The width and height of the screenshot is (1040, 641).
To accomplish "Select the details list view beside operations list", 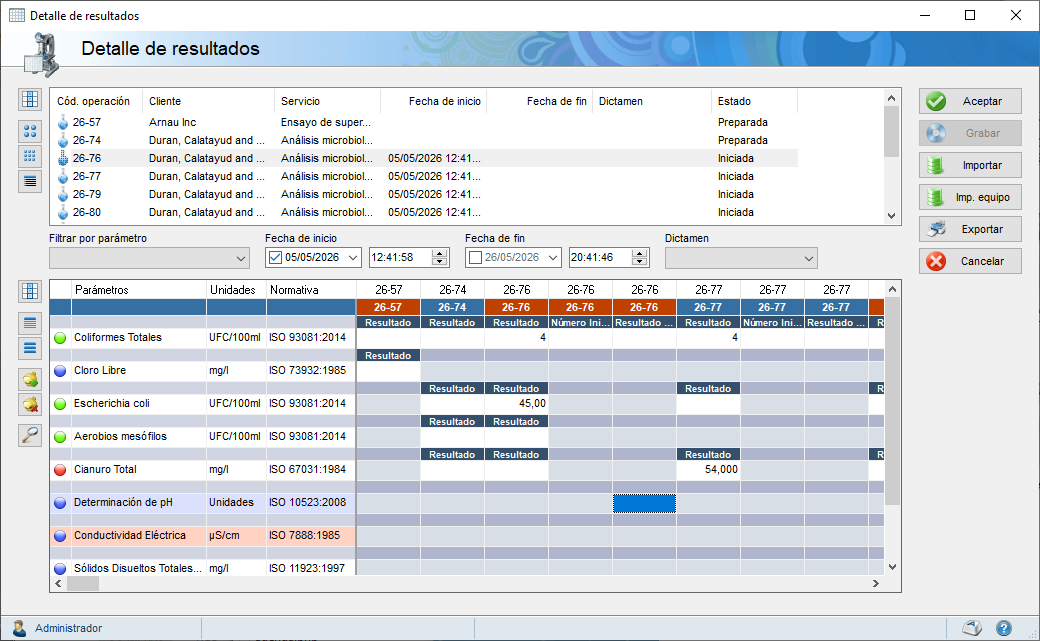I will (x=30, y=181).
